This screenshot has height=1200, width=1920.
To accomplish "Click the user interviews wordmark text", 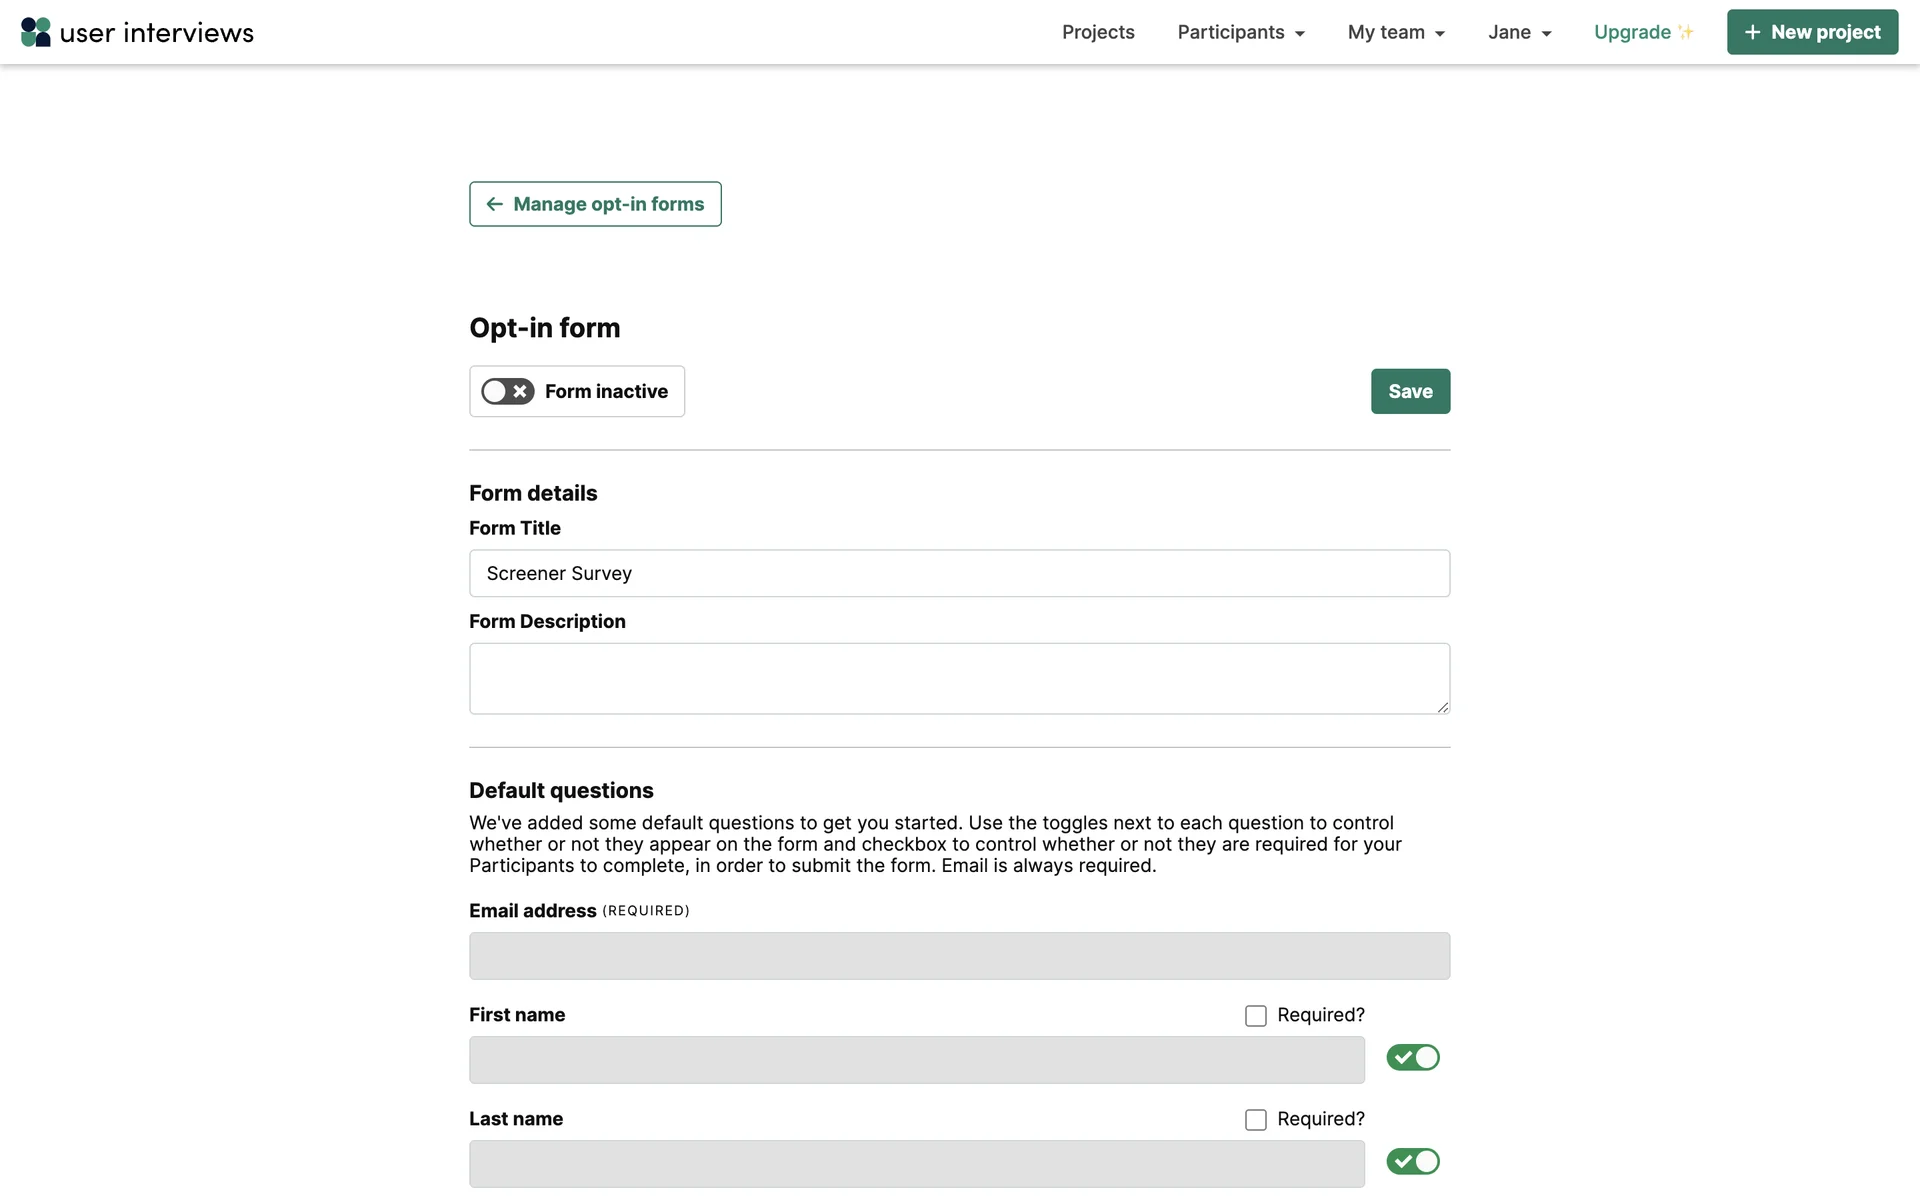I will (x=157, y=33).
